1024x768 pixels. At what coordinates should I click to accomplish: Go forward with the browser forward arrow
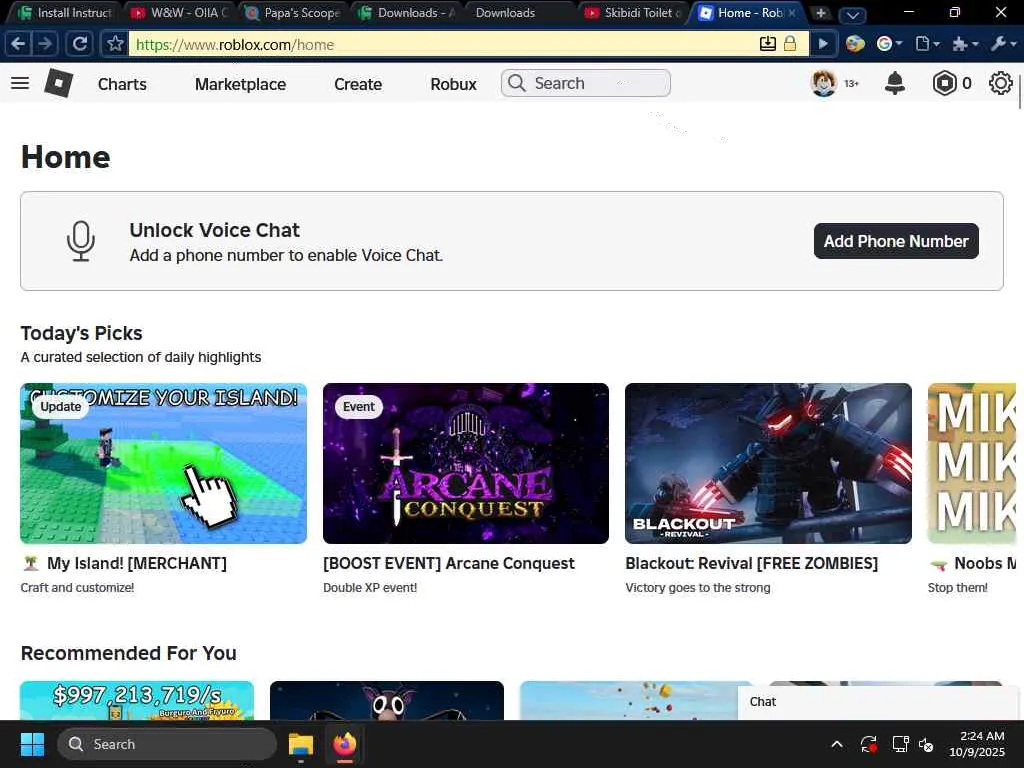pyautogui.click(x=45, y=44)
